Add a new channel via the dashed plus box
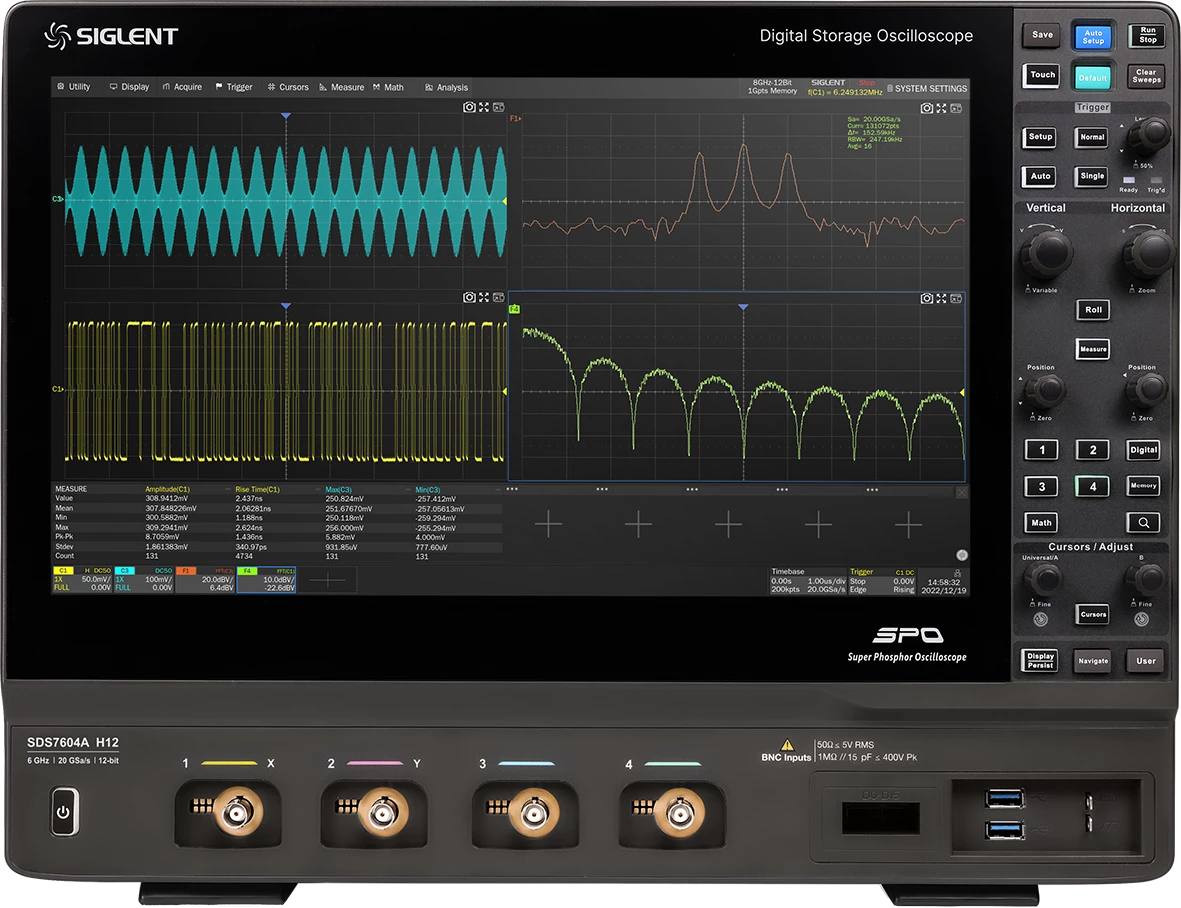The image size is (1181, 908). click(x=327, y=580)
